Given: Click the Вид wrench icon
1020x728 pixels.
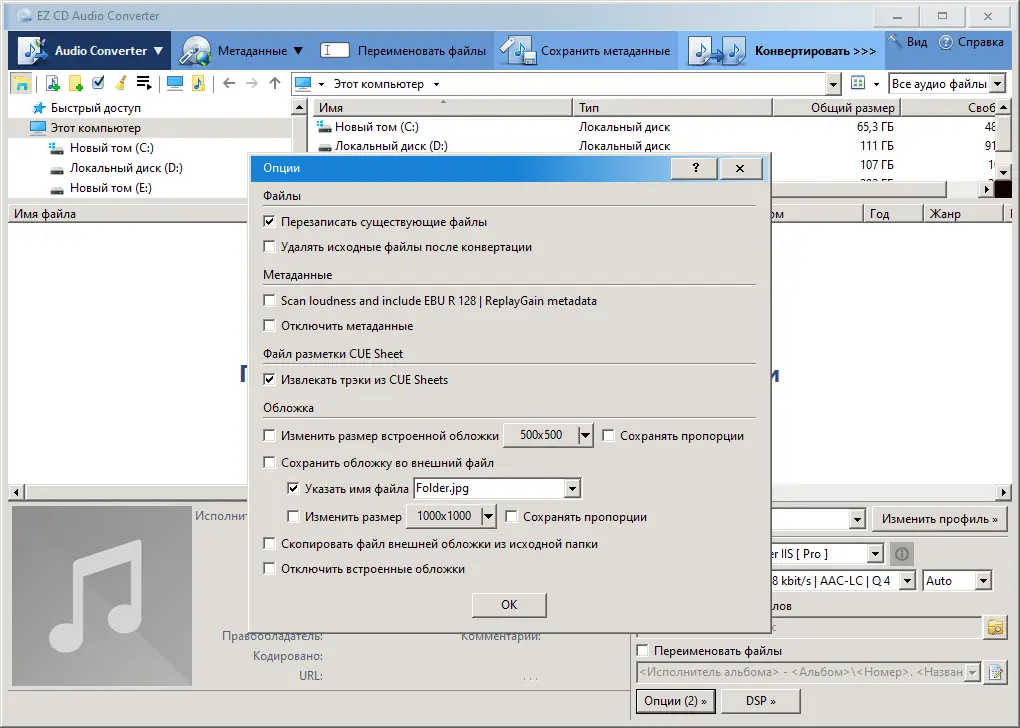Looking at the screenshot, I should coord(895,41).
